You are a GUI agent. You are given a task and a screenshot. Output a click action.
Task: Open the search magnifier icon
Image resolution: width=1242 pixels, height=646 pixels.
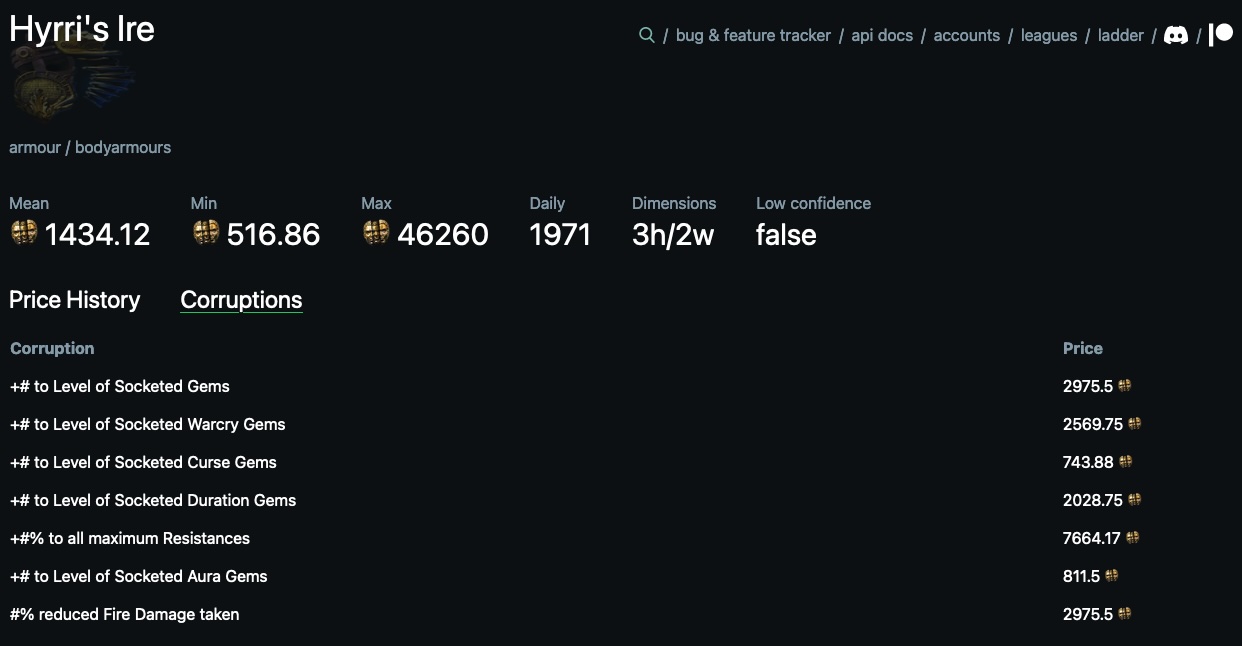646,35
